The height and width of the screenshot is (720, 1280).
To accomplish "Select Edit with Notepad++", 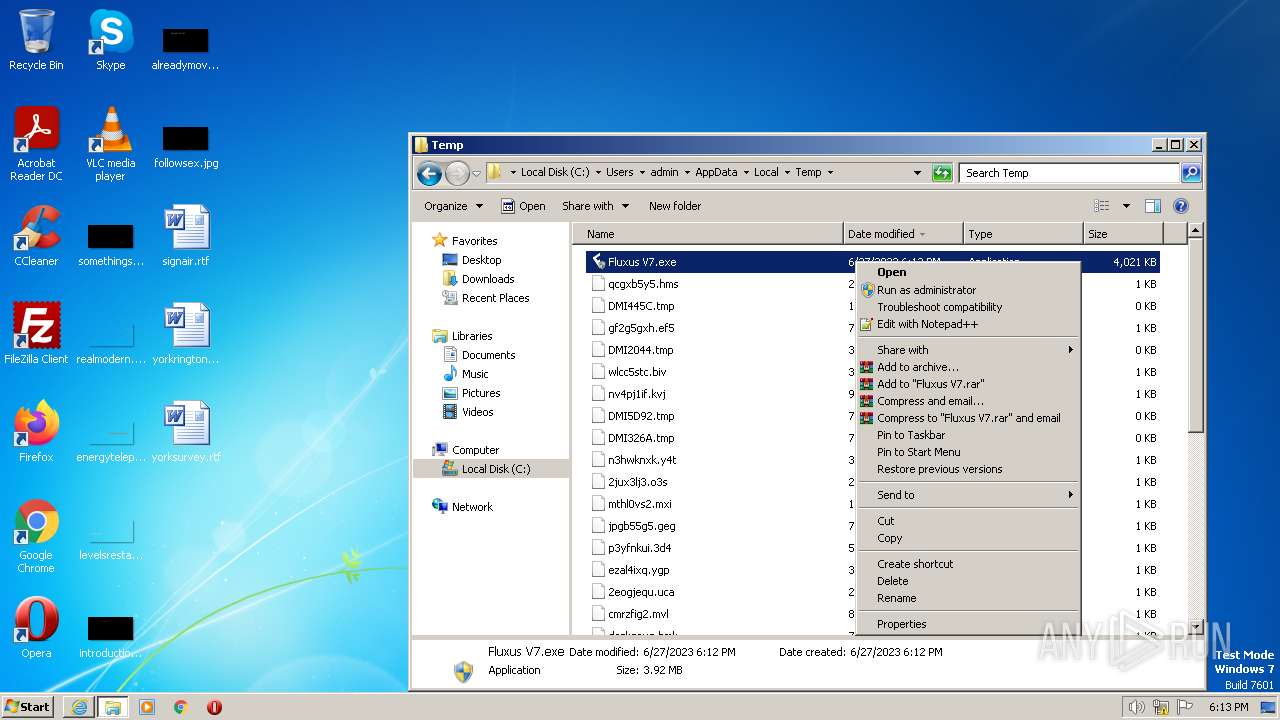I will click(968, 324).
